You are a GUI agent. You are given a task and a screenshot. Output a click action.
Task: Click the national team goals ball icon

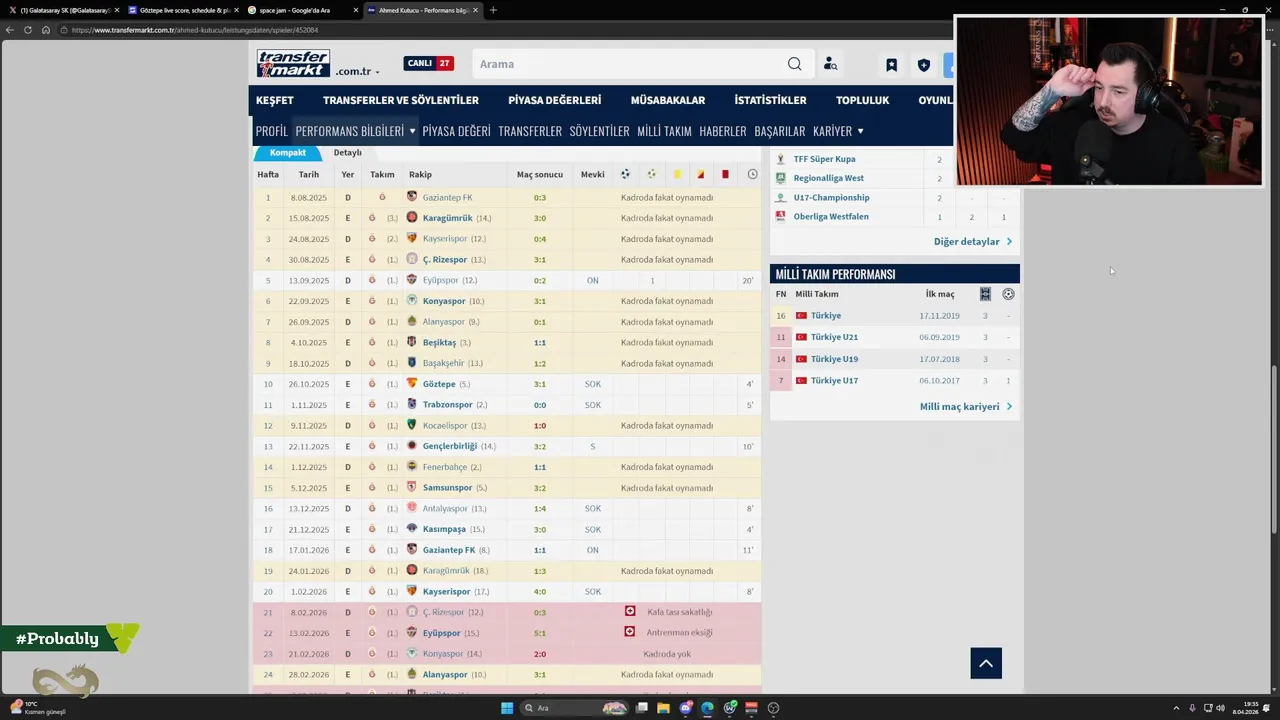(x=1008, y=294)
